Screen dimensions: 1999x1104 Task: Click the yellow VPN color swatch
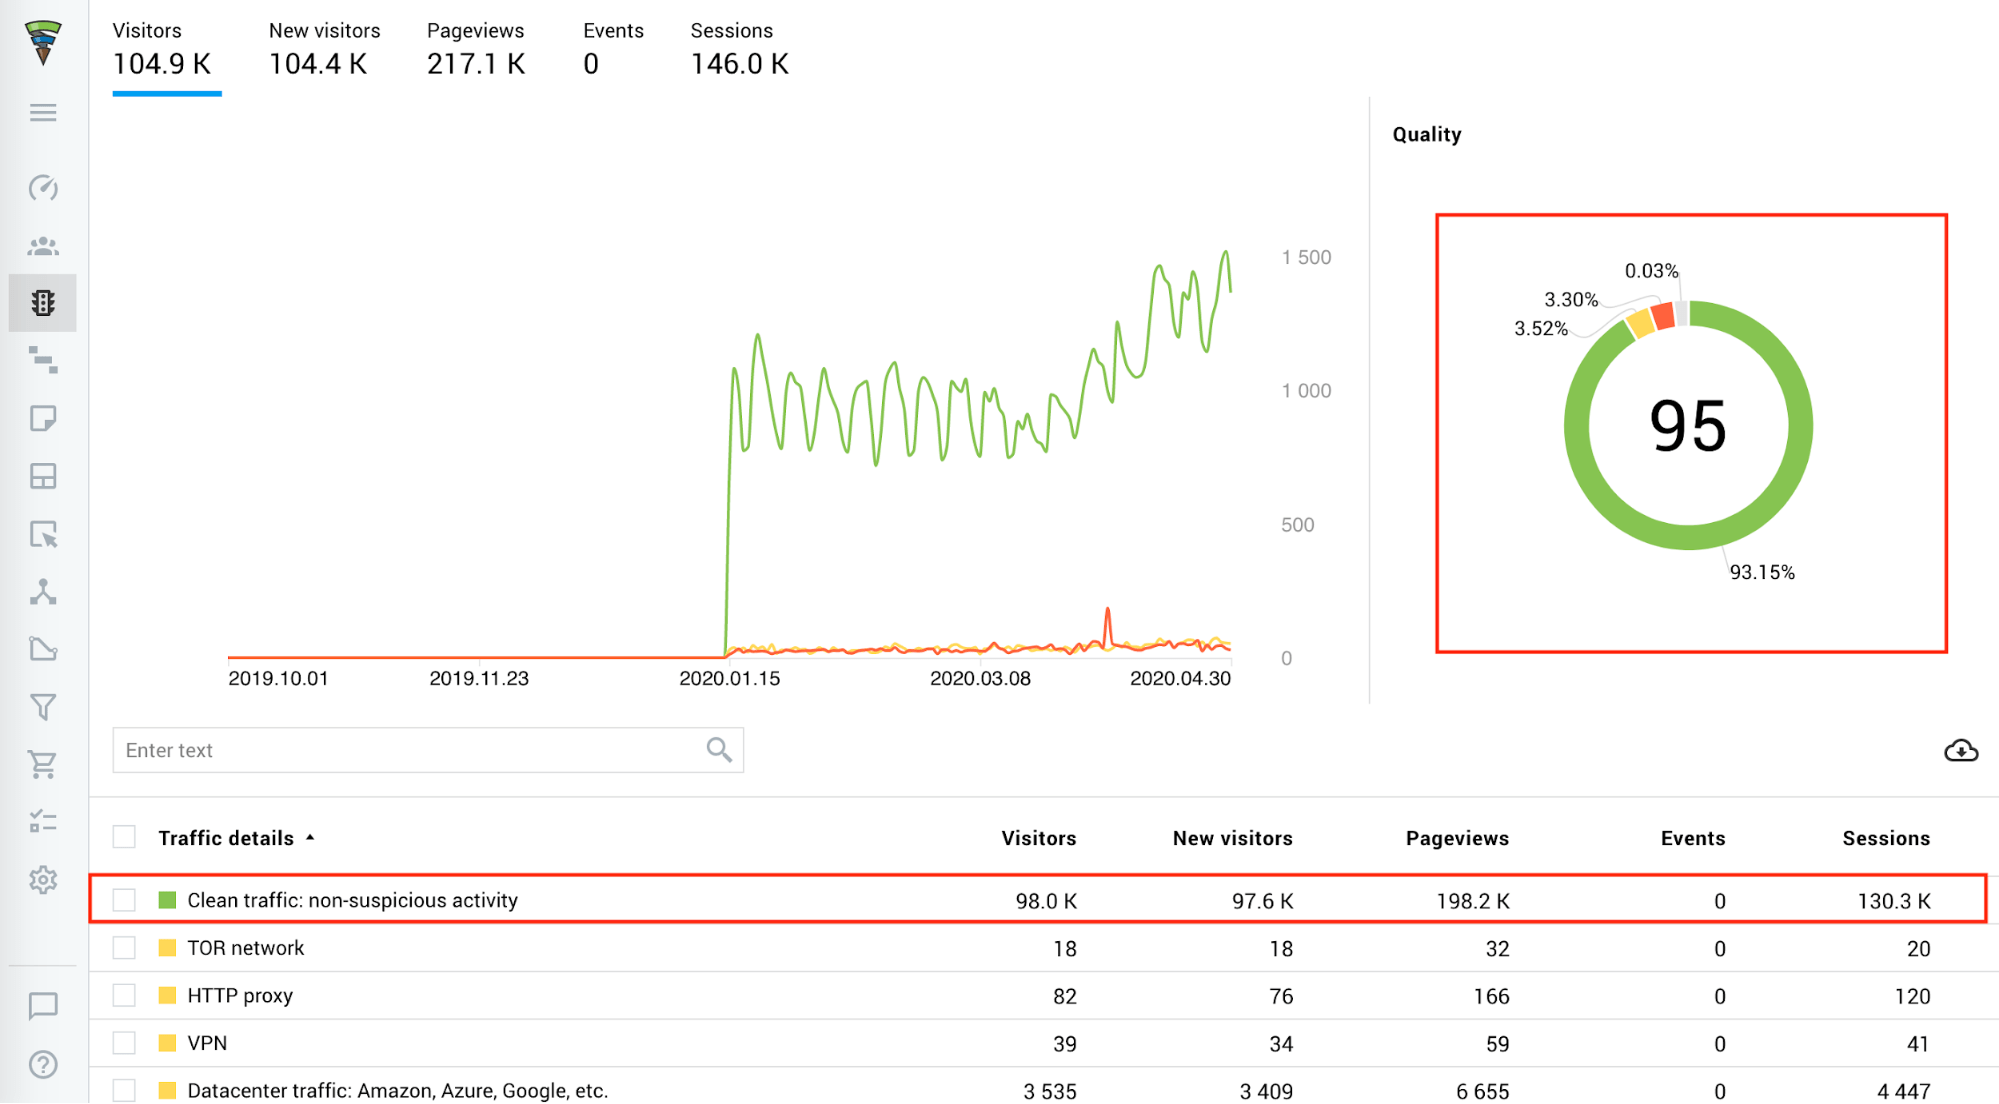point(167,1043)
